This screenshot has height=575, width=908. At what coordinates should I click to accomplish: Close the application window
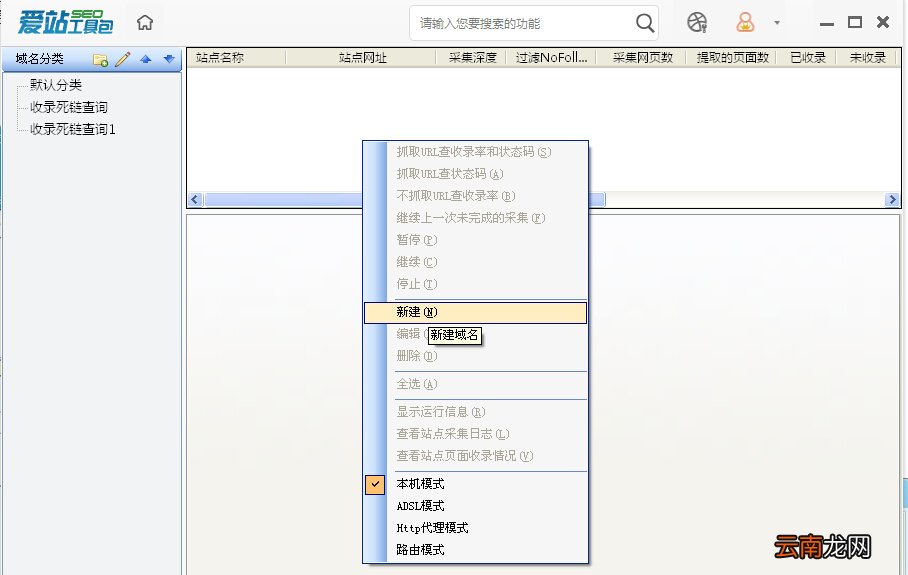[883, 22]
